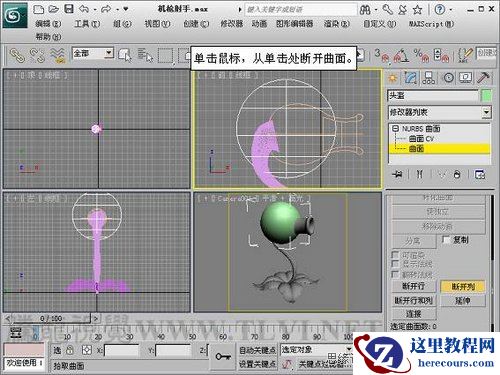Open the 全部 selection filter dropdown

point(93,53)
